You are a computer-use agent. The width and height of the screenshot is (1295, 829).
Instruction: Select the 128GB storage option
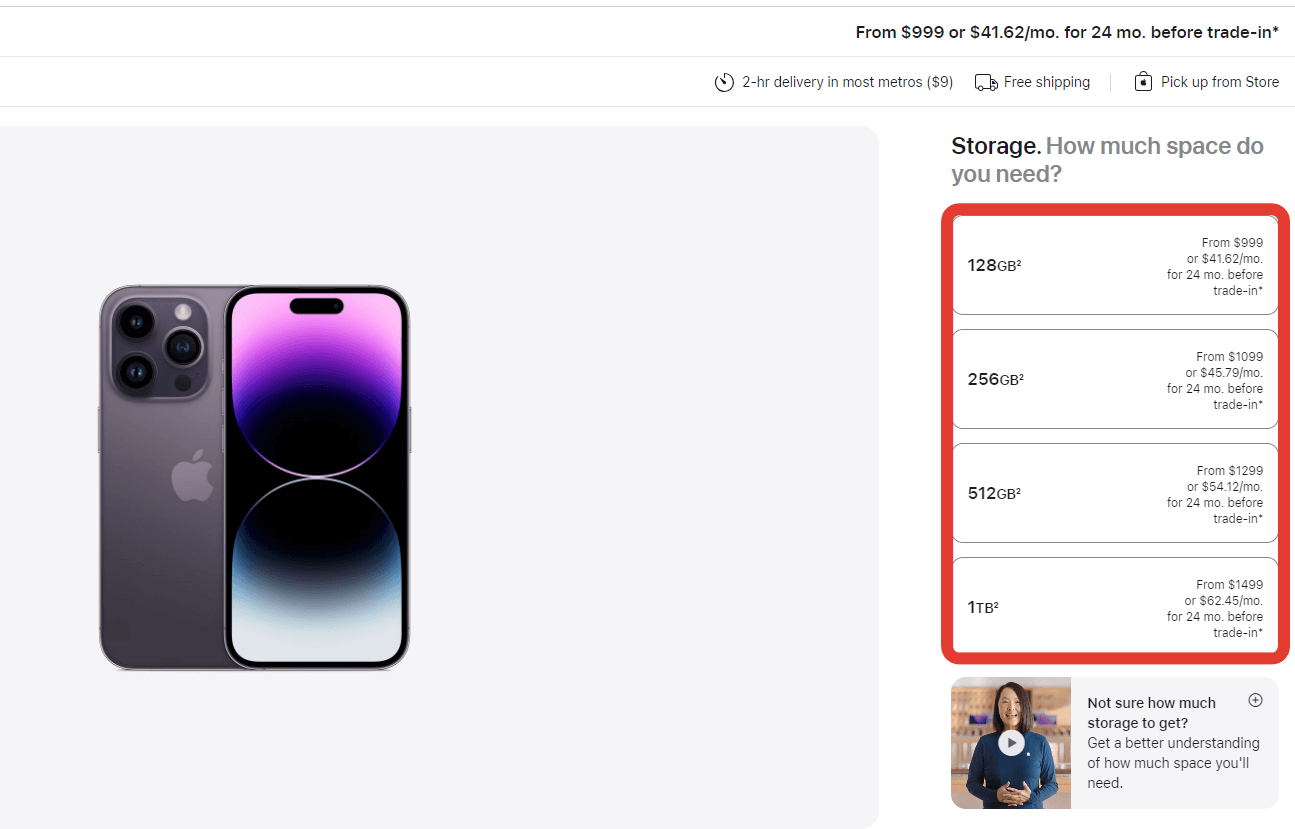(x=1114, y=265)
